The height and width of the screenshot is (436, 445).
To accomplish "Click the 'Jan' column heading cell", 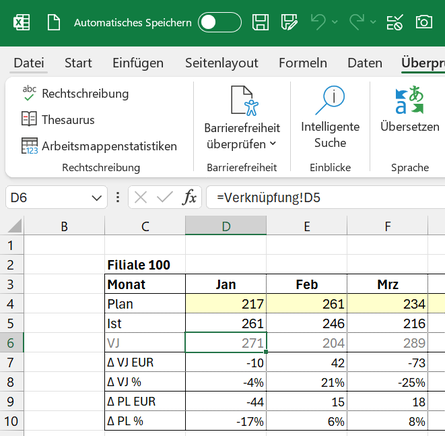I will 226,284.
